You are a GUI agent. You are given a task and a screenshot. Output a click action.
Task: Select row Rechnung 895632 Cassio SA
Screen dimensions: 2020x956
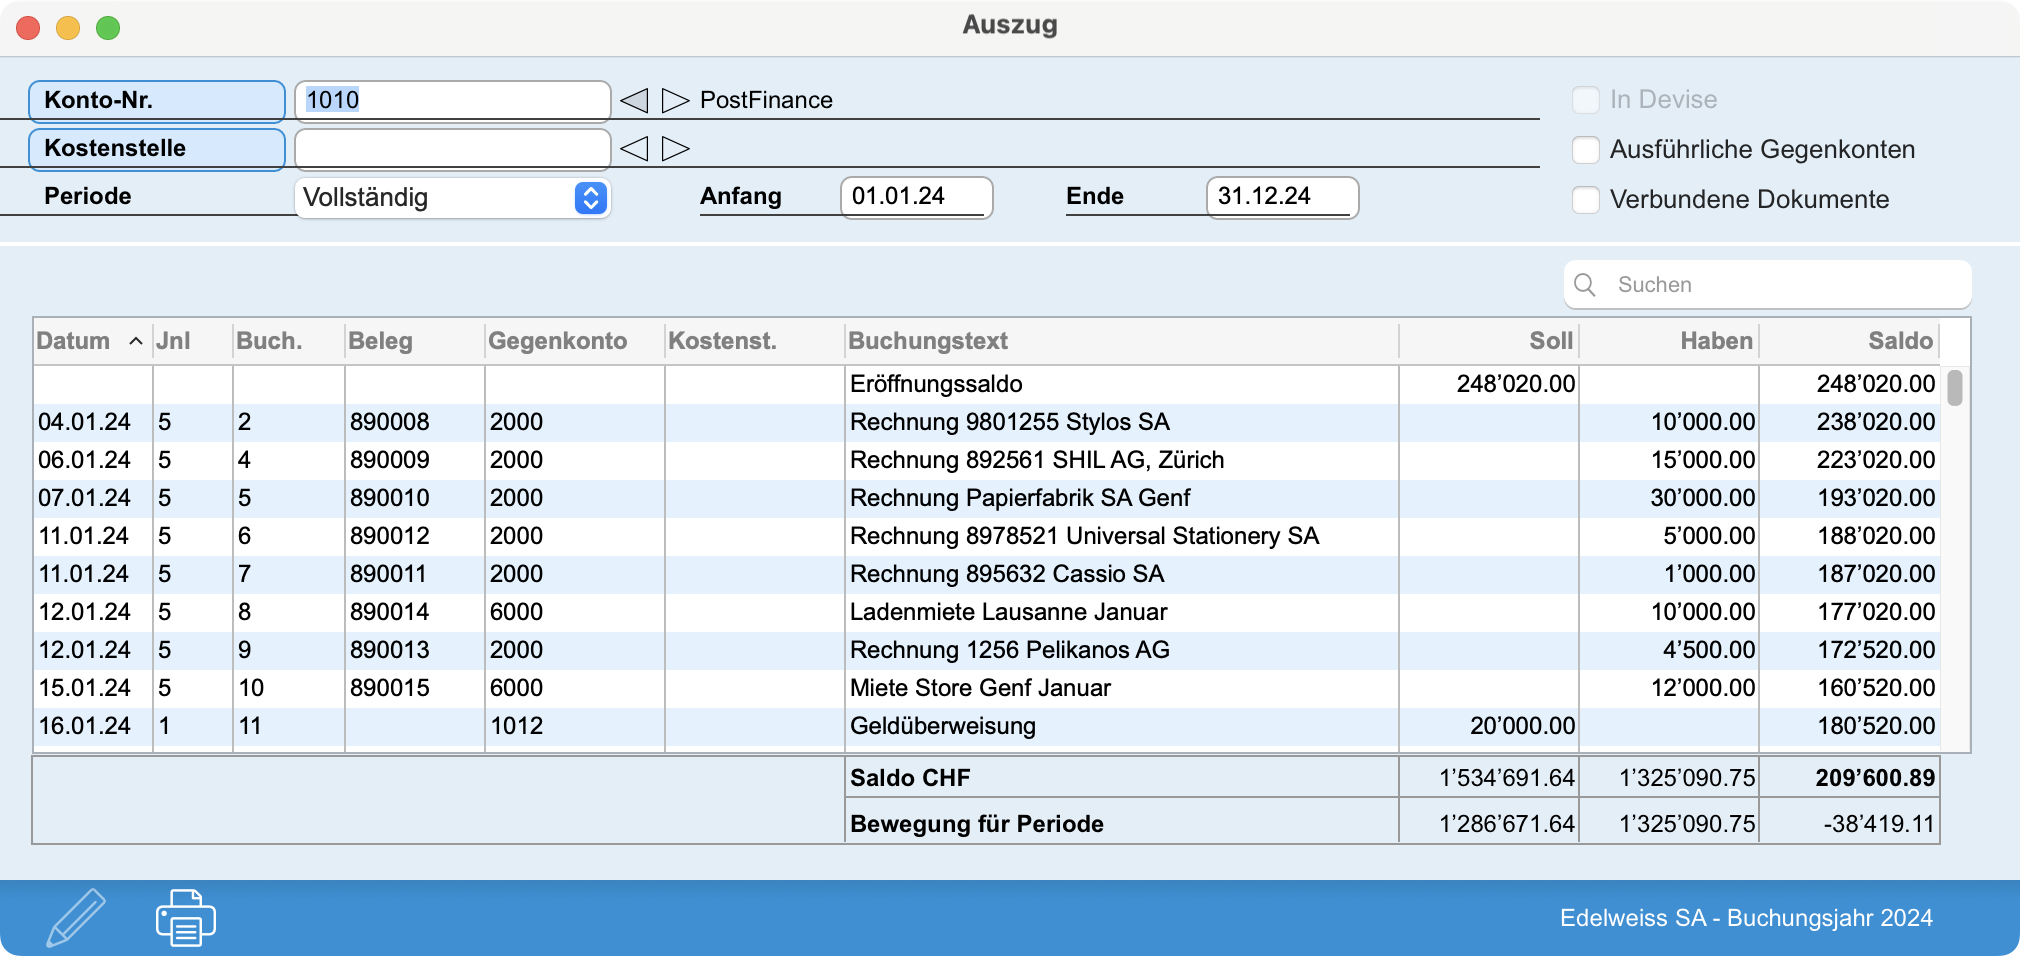[x=986, y=574]
